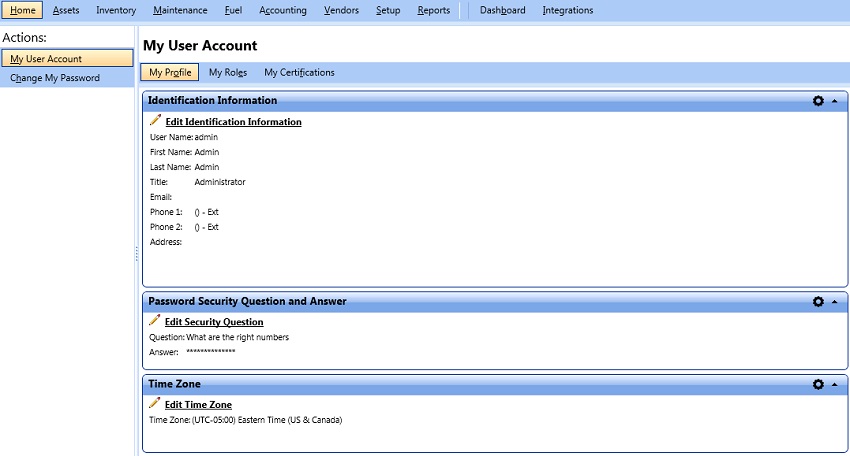Open the Setup menu

388,10
